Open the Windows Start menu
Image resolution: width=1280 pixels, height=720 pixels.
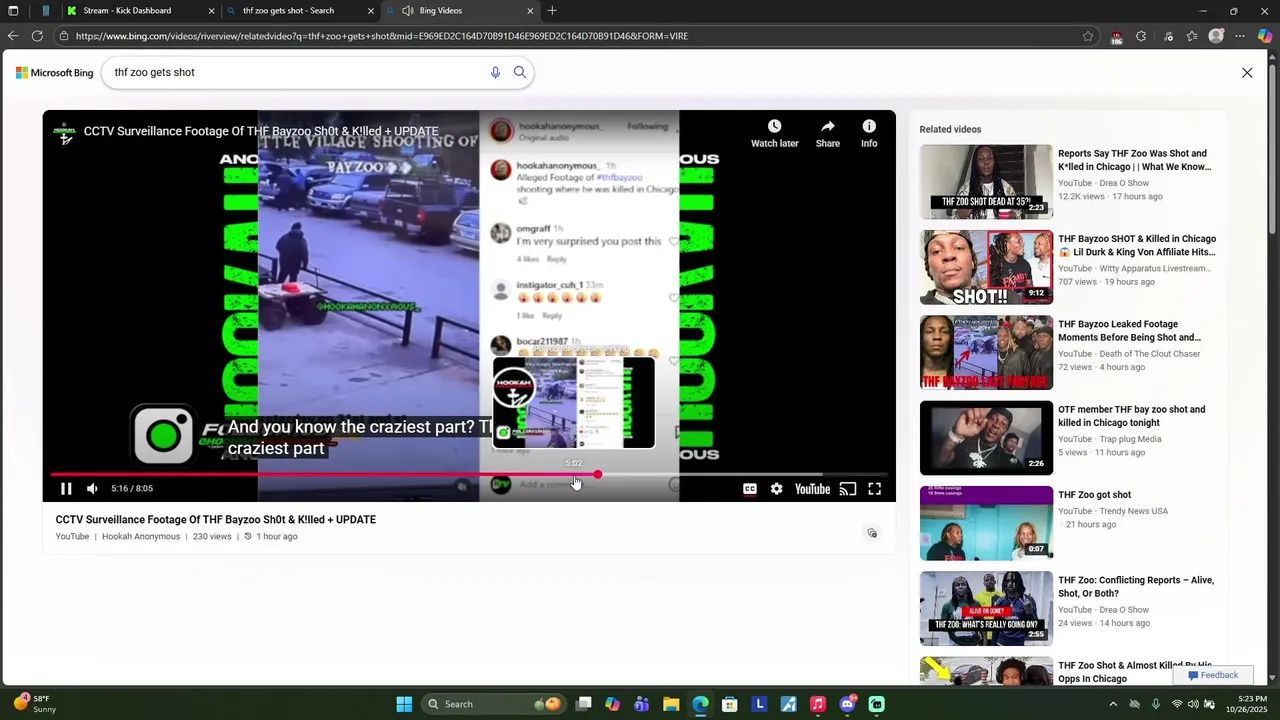coord(404,704)
